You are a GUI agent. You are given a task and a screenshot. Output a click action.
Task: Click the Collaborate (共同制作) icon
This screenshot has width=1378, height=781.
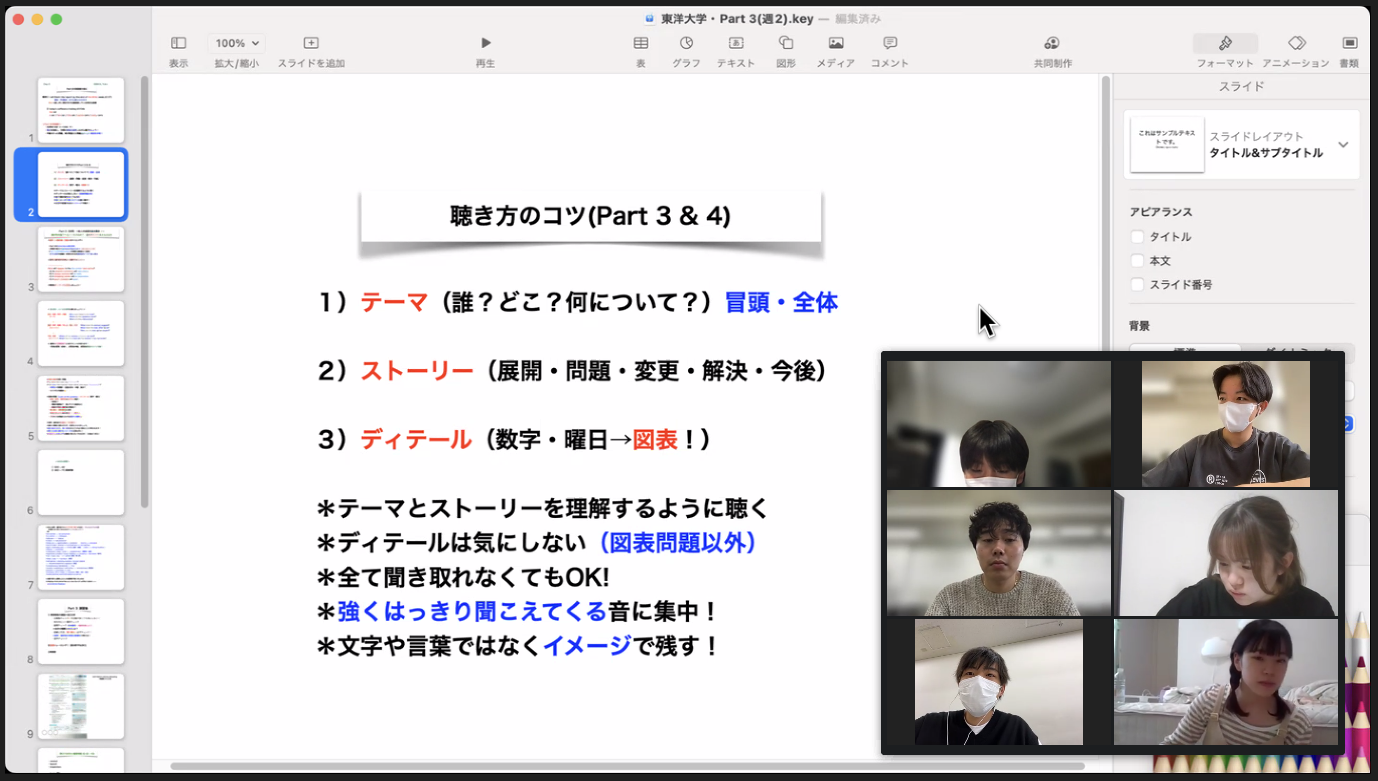tap(1052, 43)
